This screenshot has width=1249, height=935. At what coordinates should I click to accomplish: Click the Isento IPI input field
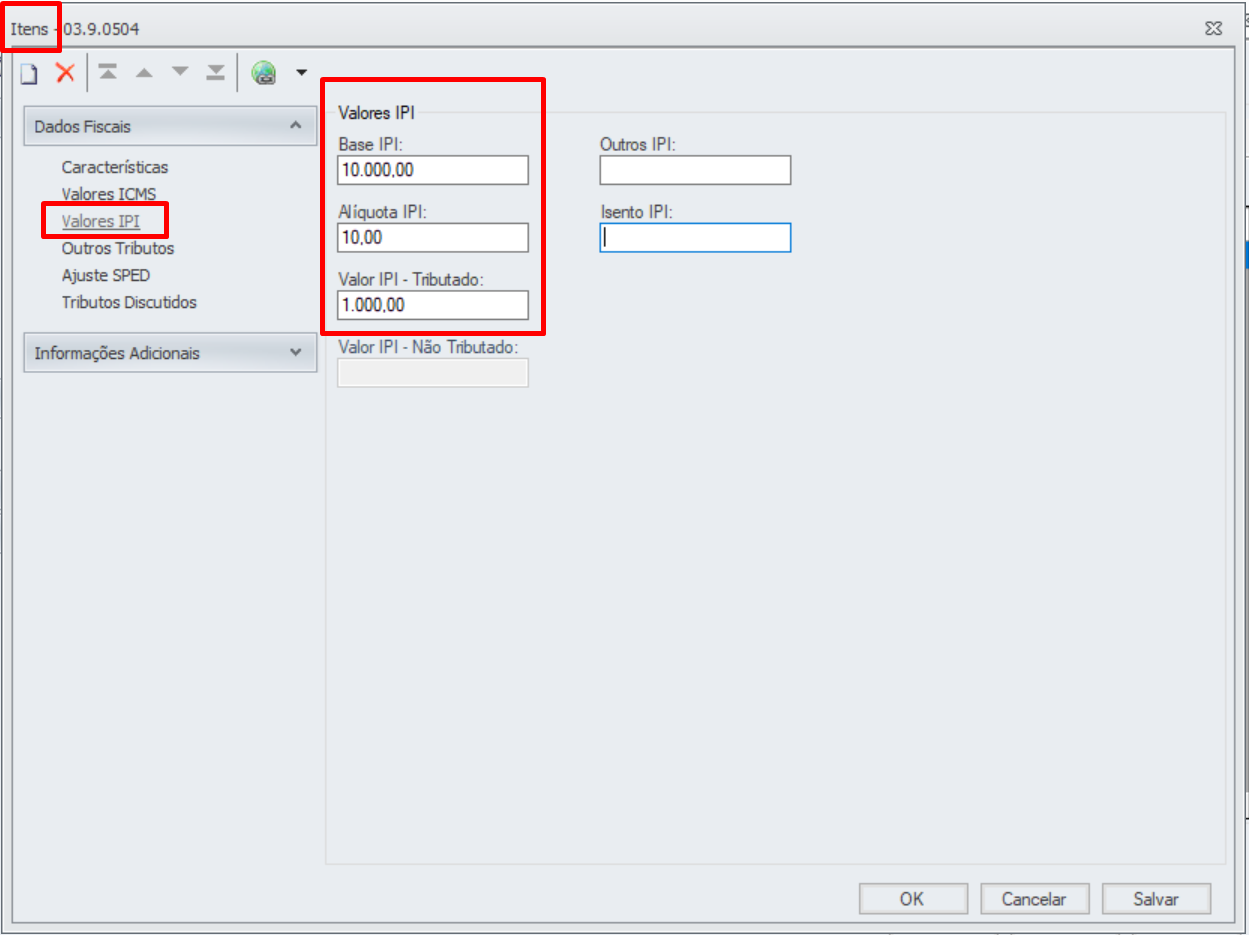pyautogui.click(x=695, y=238)
